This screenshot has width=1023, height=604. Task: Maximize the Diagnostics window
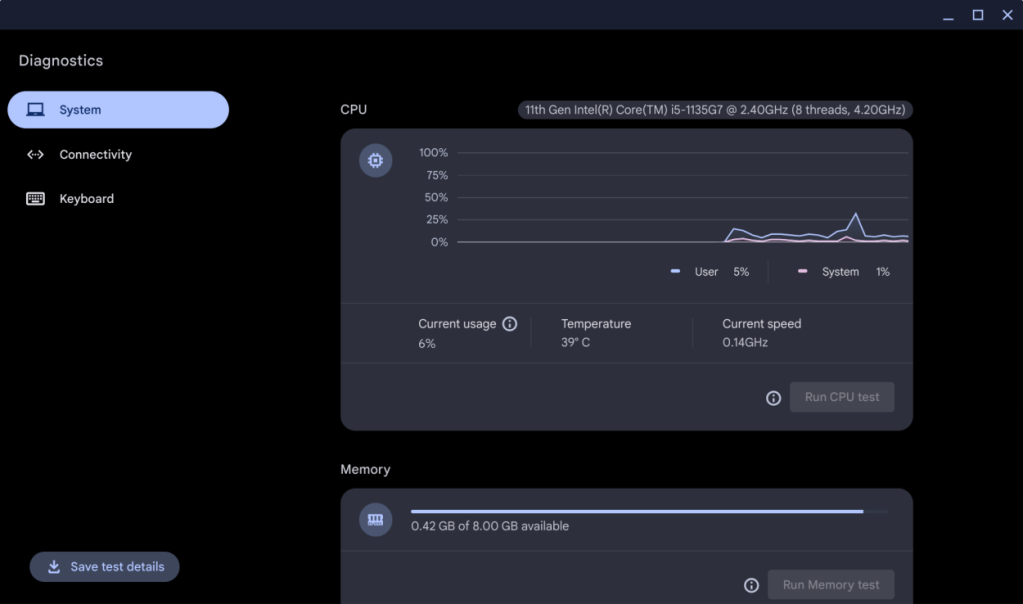(978, 15)
